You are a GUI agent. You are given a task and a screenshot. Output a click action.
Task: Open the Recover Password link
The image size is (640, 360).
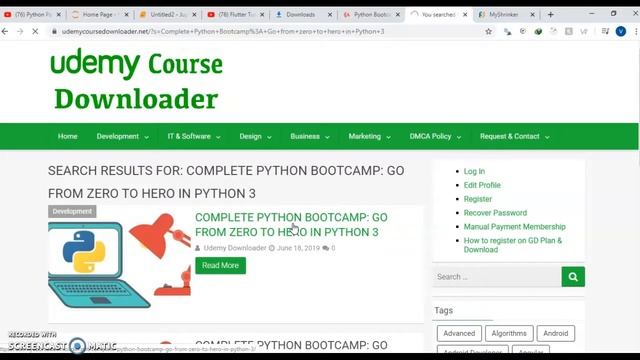pos(495,213)
